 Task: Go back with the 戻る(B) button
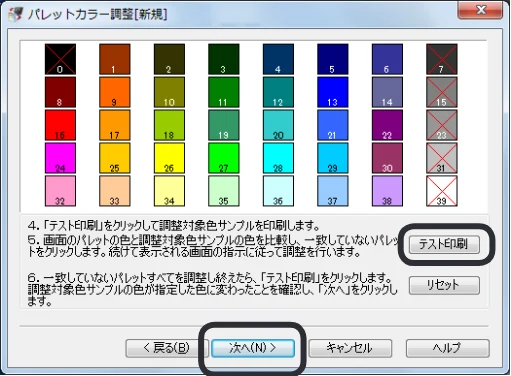pyautogui.click(x=167, y=348)
